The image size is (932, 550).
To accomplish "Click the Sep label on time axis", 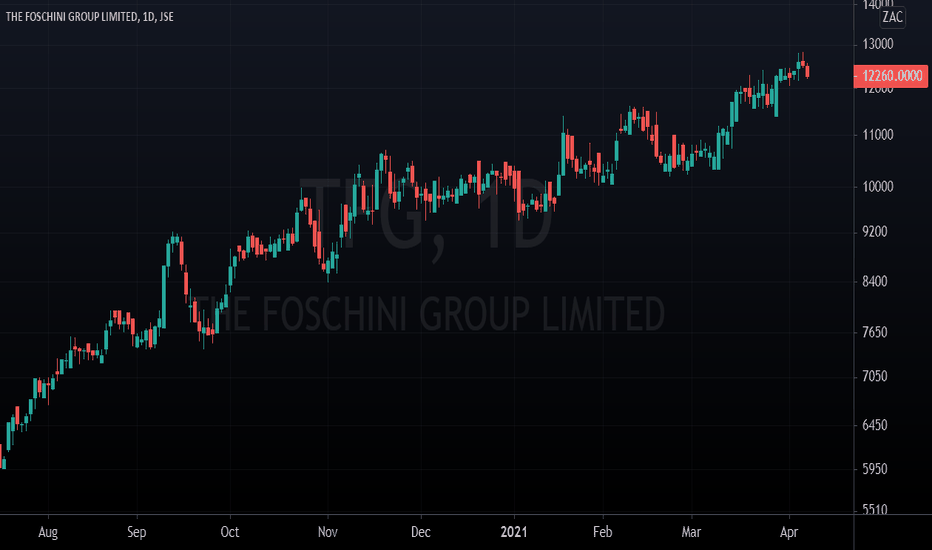I will point(137,532).
